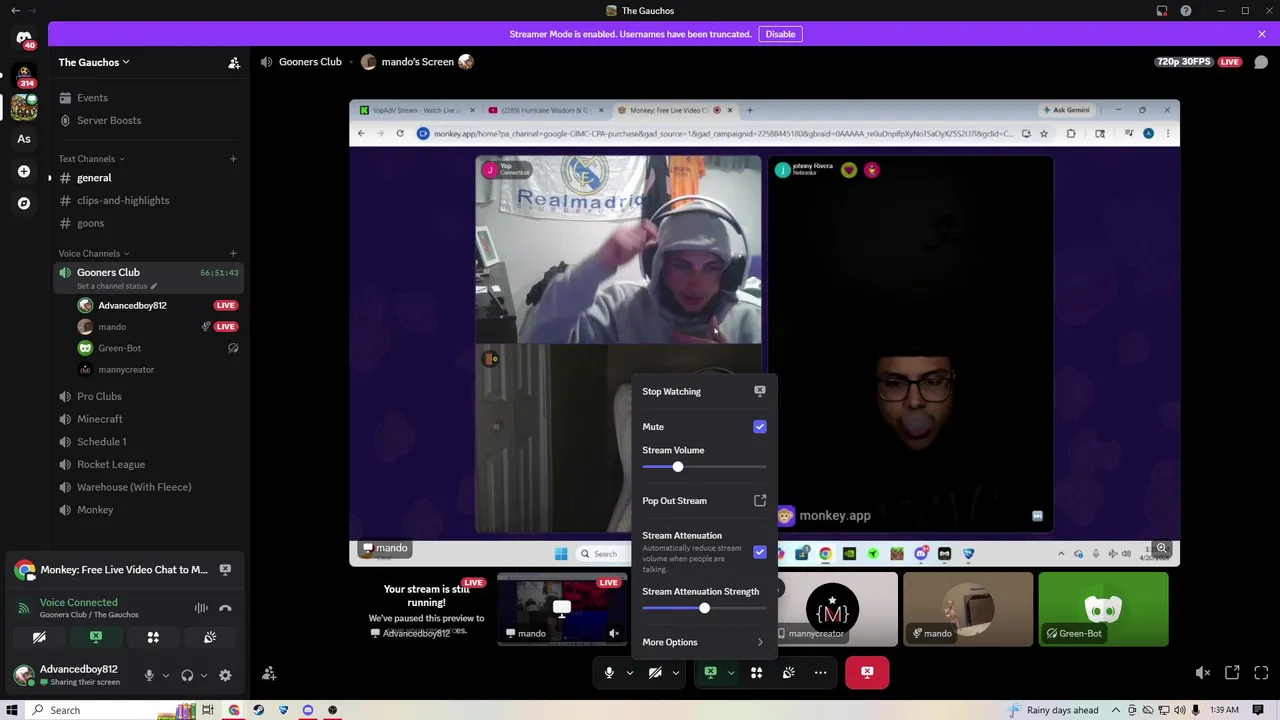
Task: Open the clips-and-highlights channel
Action: click(x=148, y=200)
